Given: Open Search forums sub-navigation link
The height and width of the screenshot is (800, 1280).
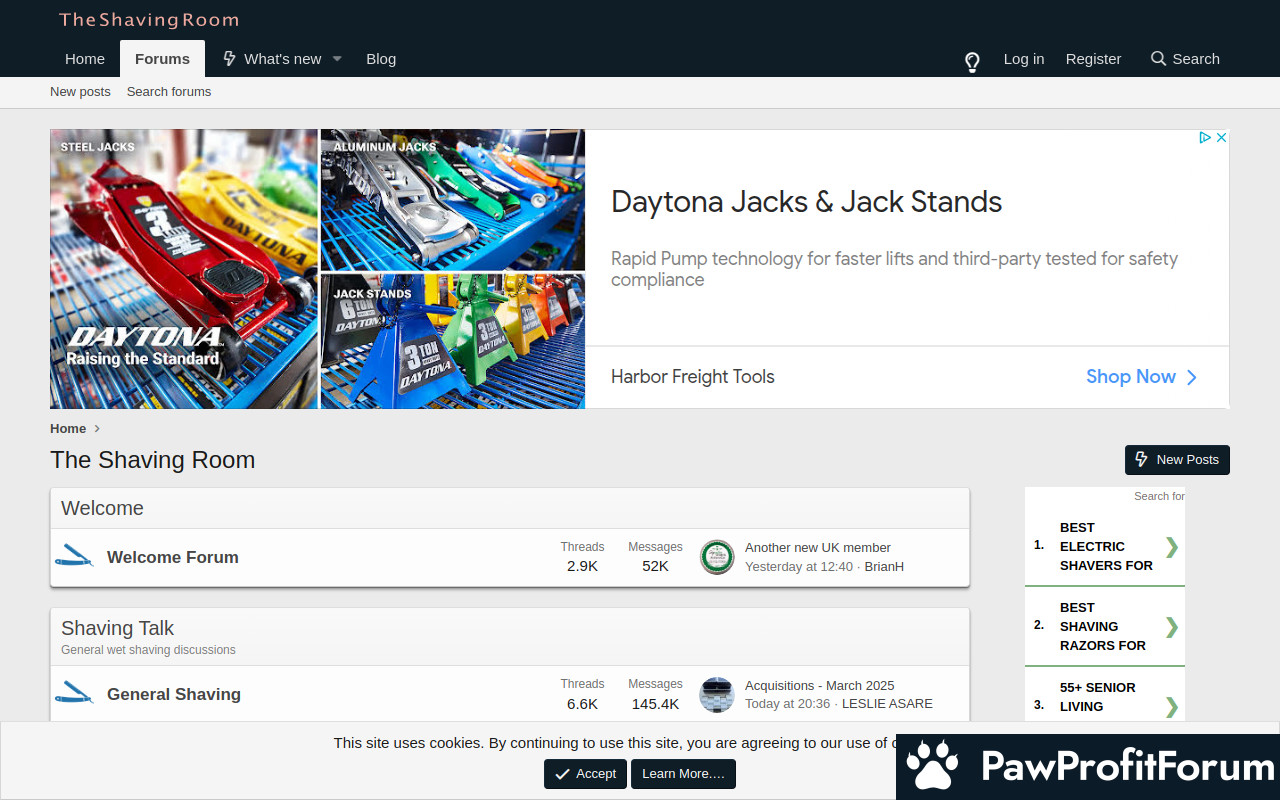Looking at the screenshot, I should coord(169,92).
